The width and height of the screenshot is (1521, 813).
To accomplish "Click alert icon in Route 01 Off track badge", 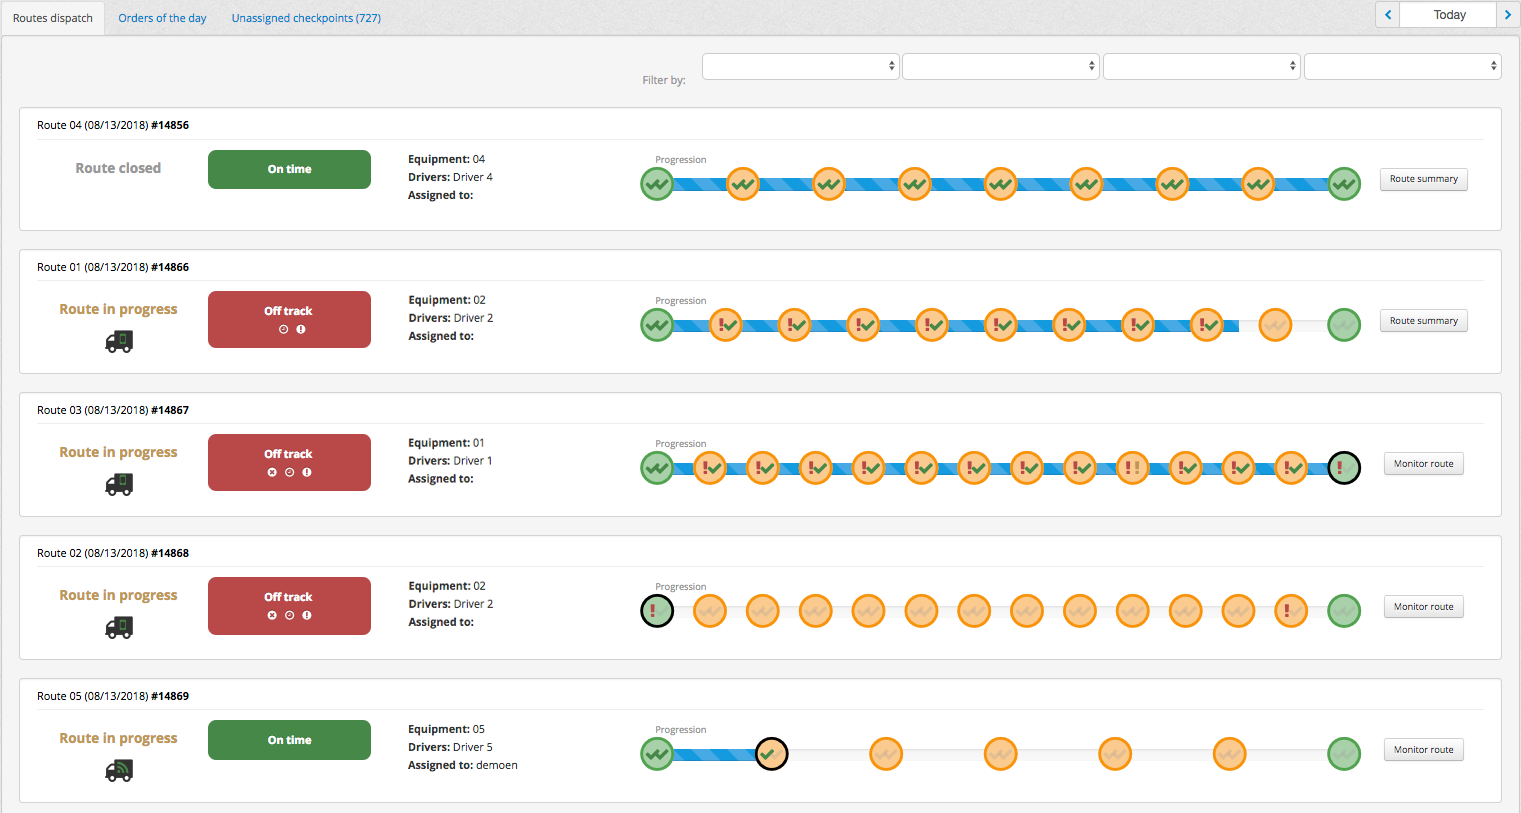I will click(x=301, y=329).
